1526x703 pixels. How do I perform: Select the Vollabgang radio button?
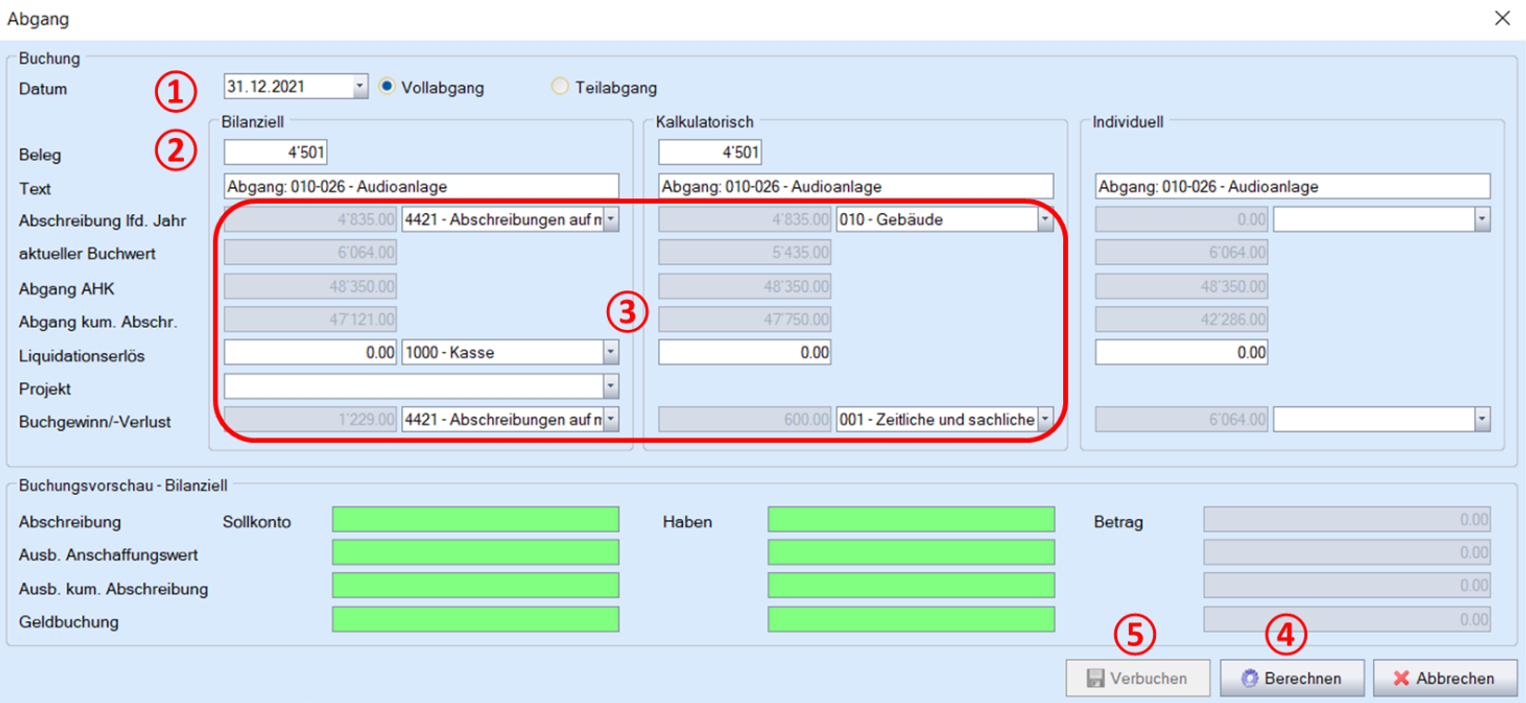click(388, 87)
